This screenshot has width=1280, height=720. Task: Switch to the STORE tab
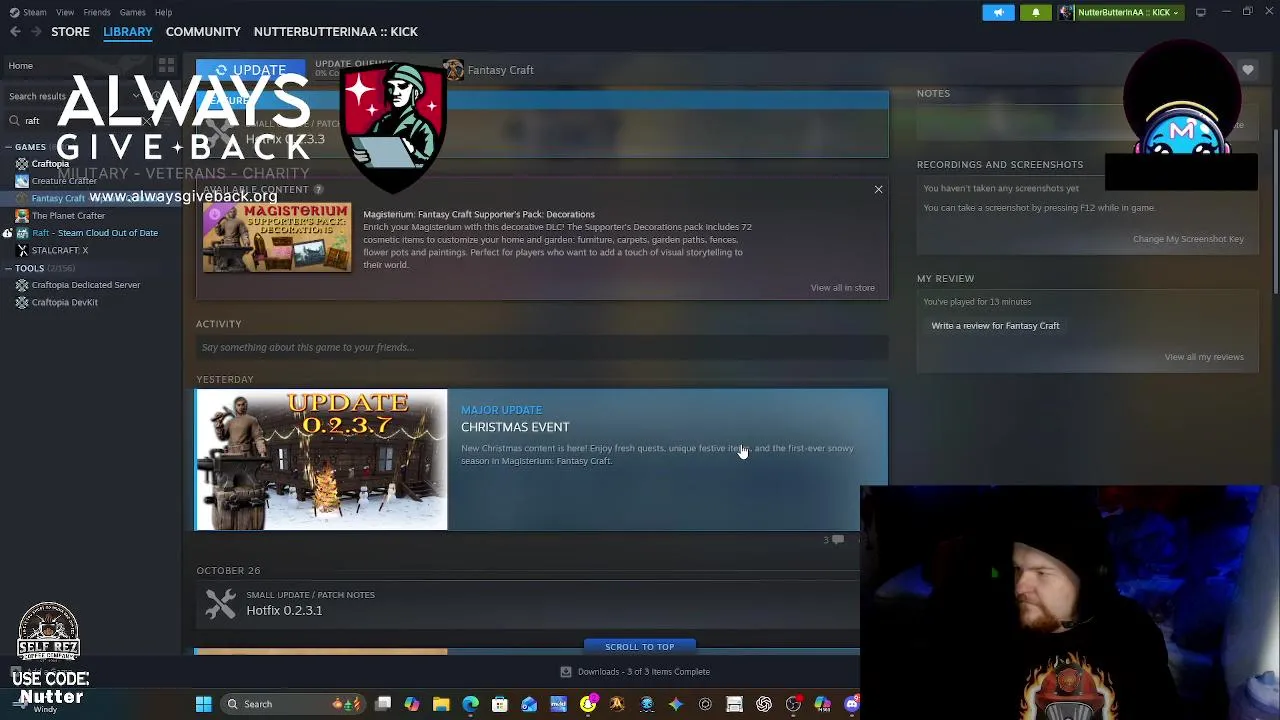click(x=70, y=31)
